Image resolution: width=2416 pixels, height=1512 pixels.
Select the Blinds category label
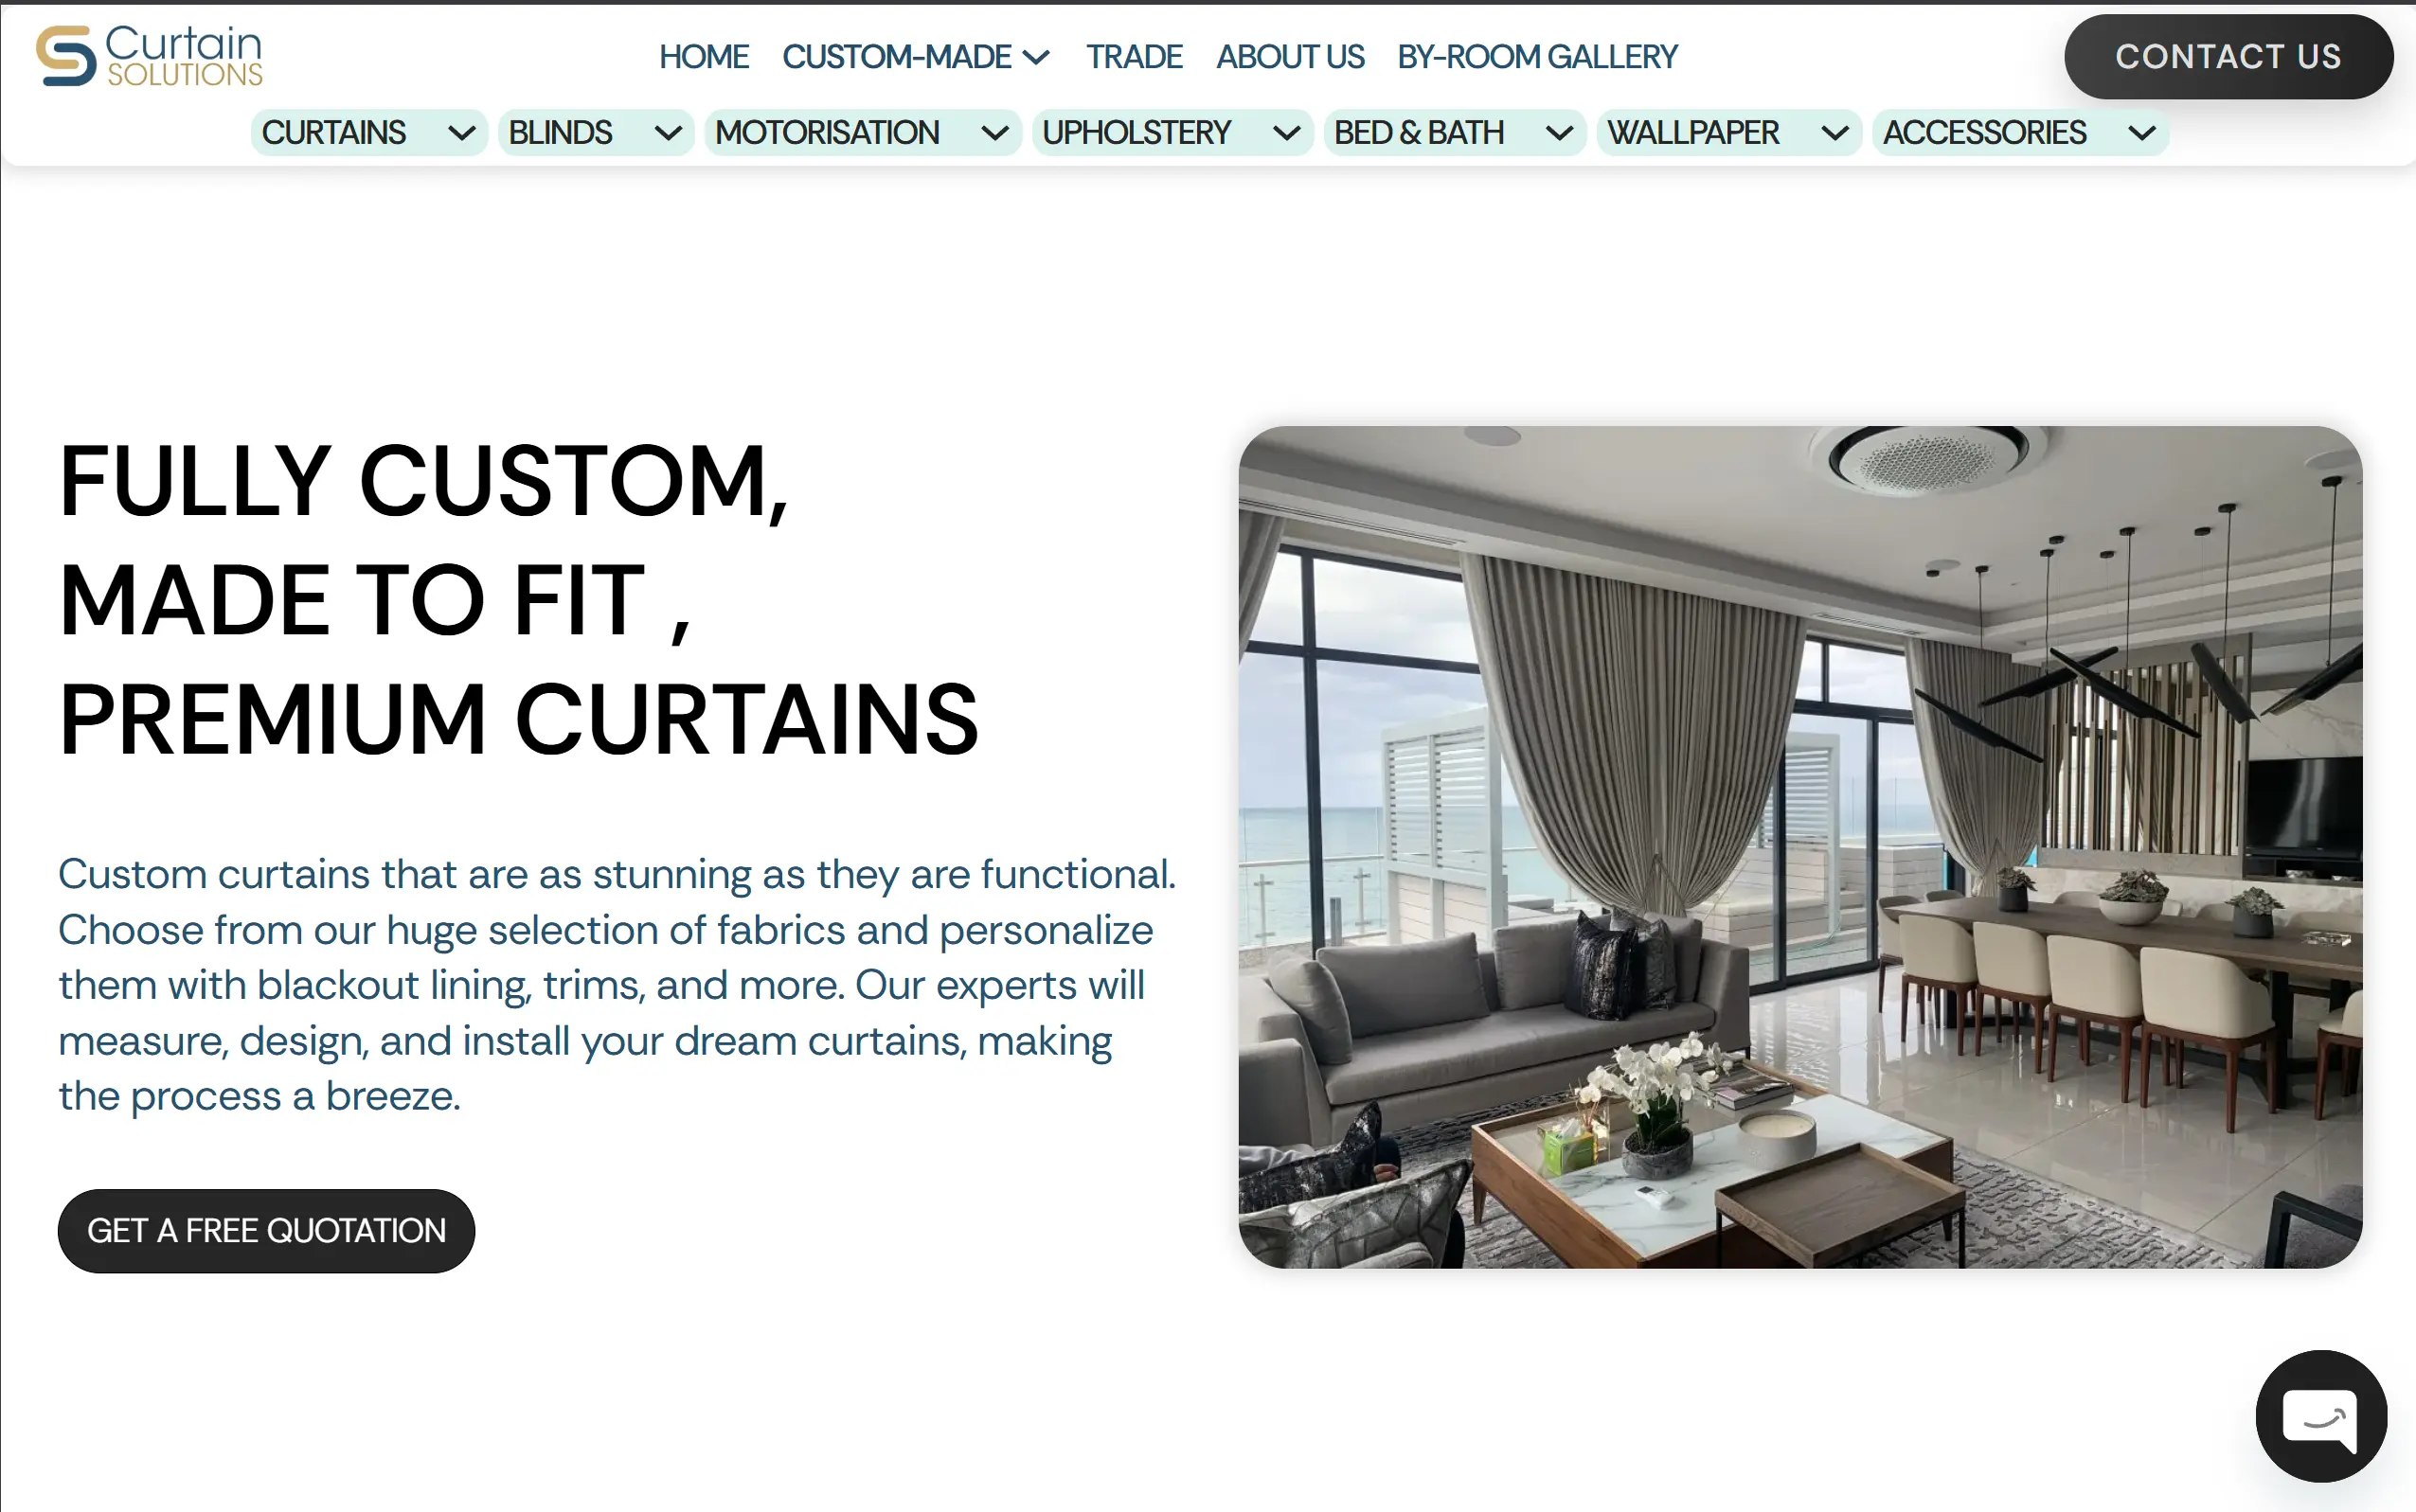(560, 133)
